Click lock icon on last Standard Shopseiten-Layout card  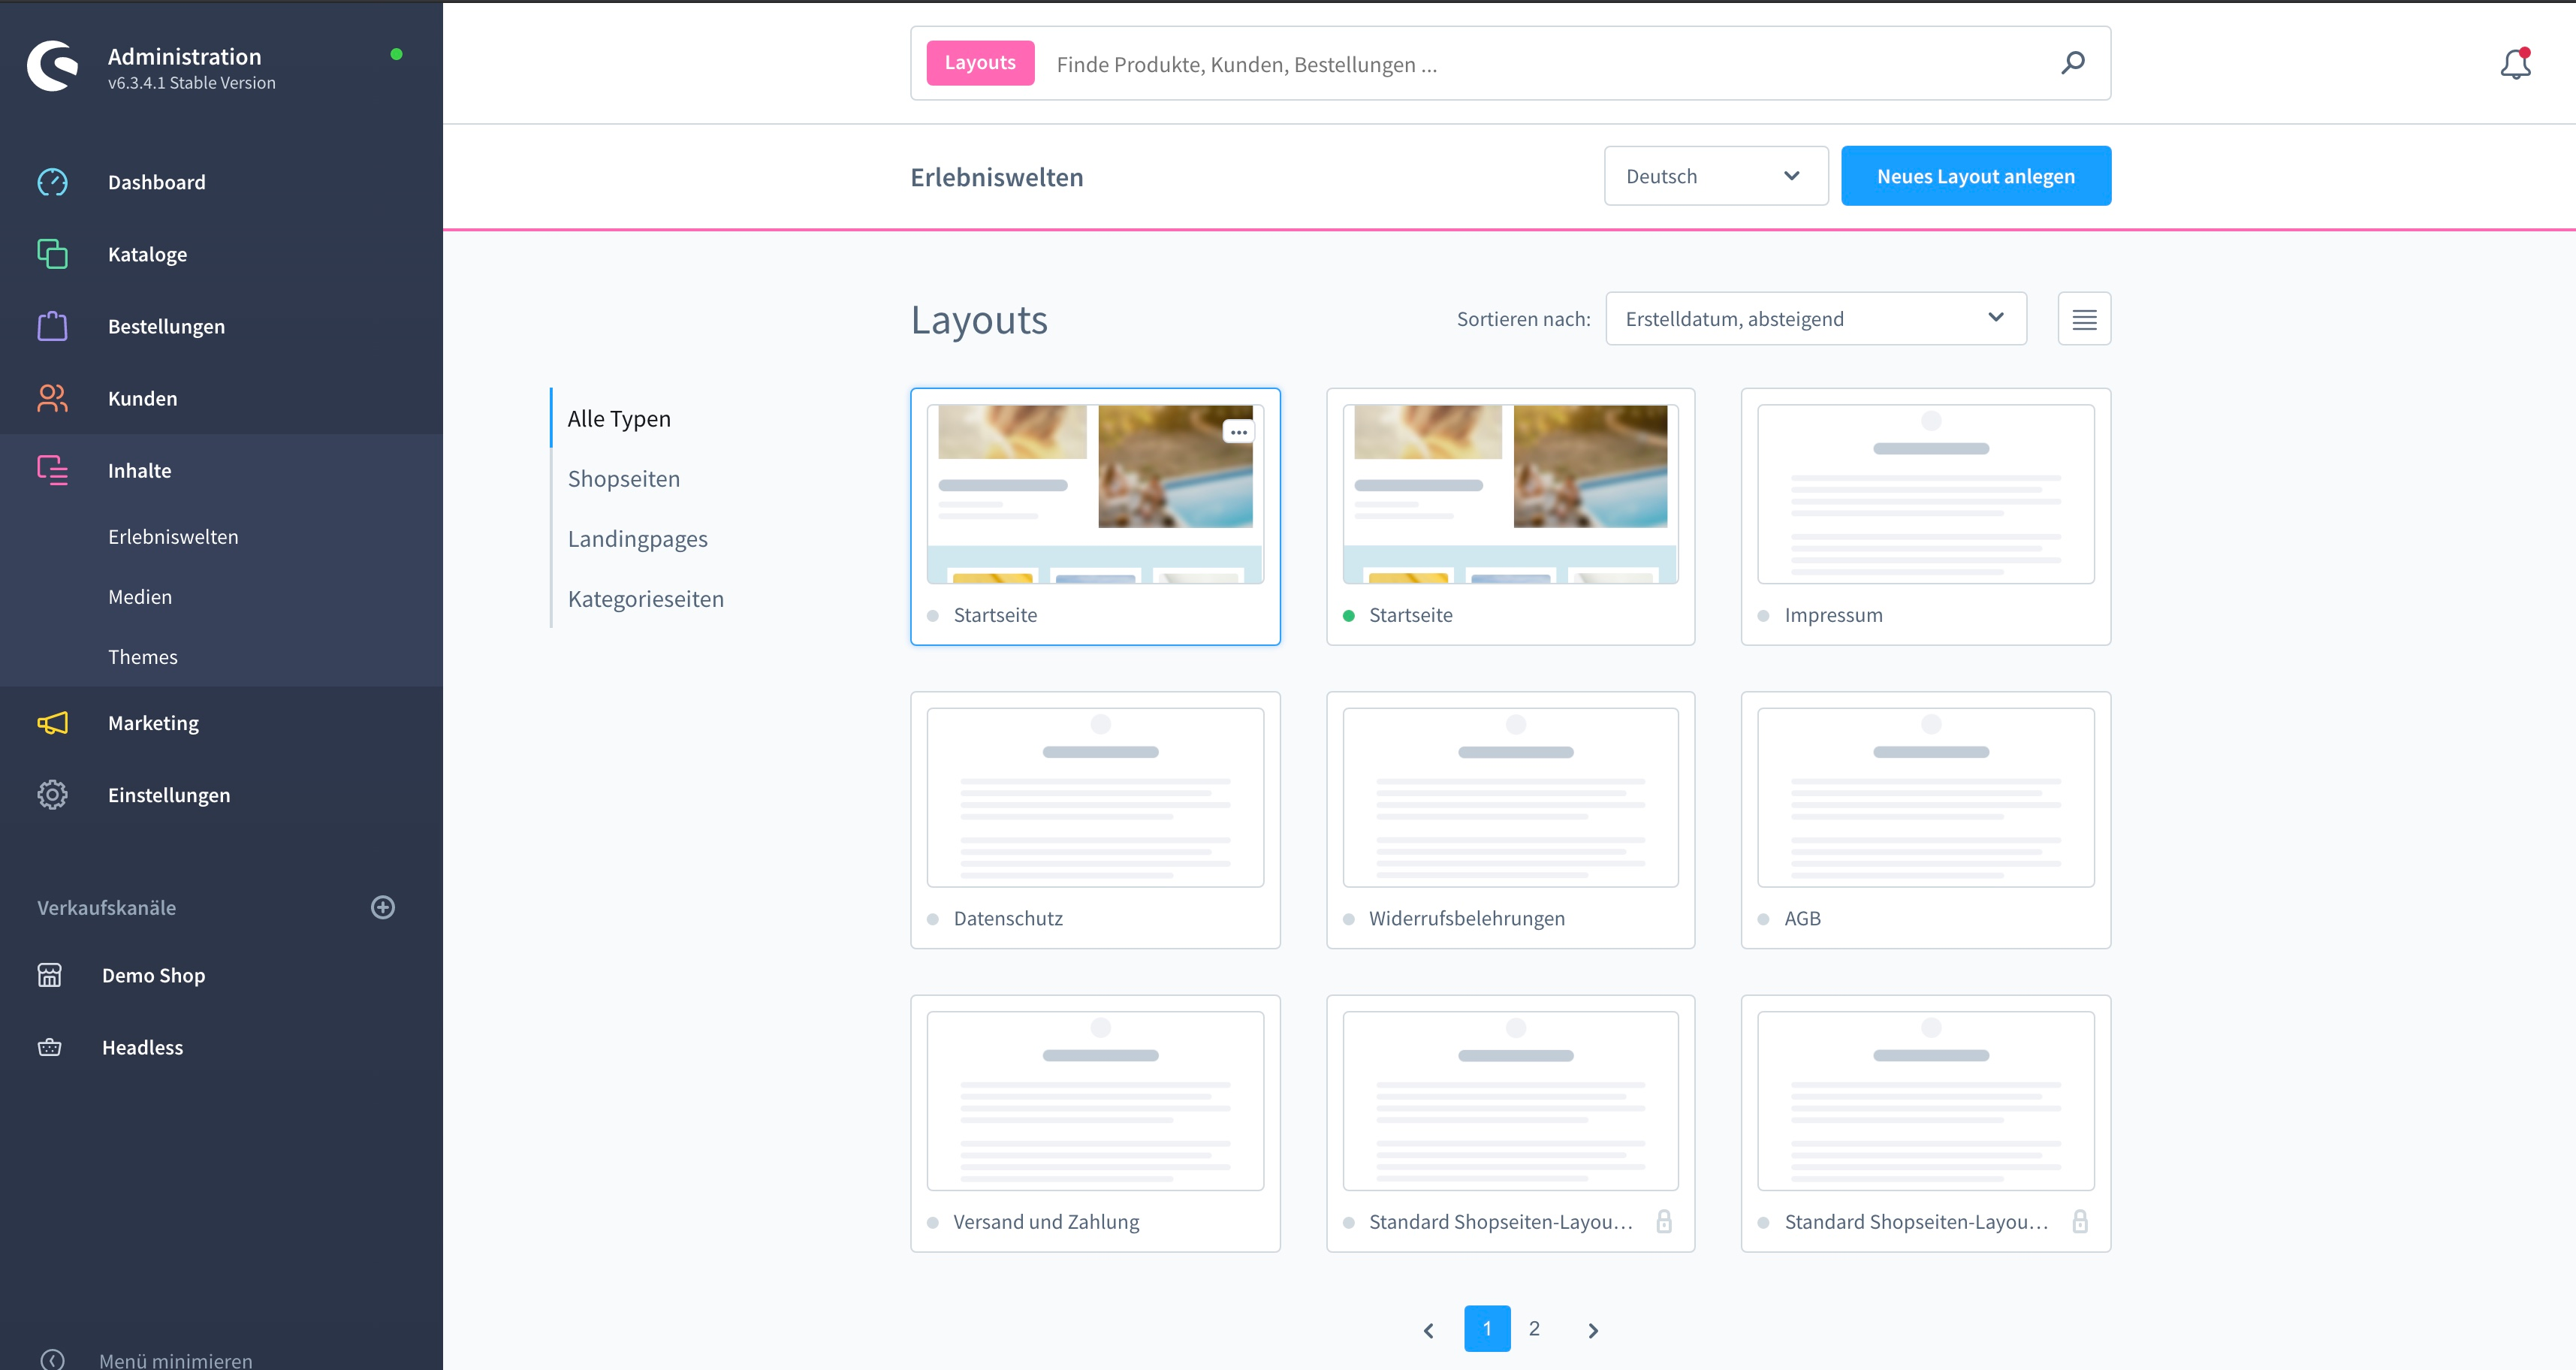click(2080, 1221)
